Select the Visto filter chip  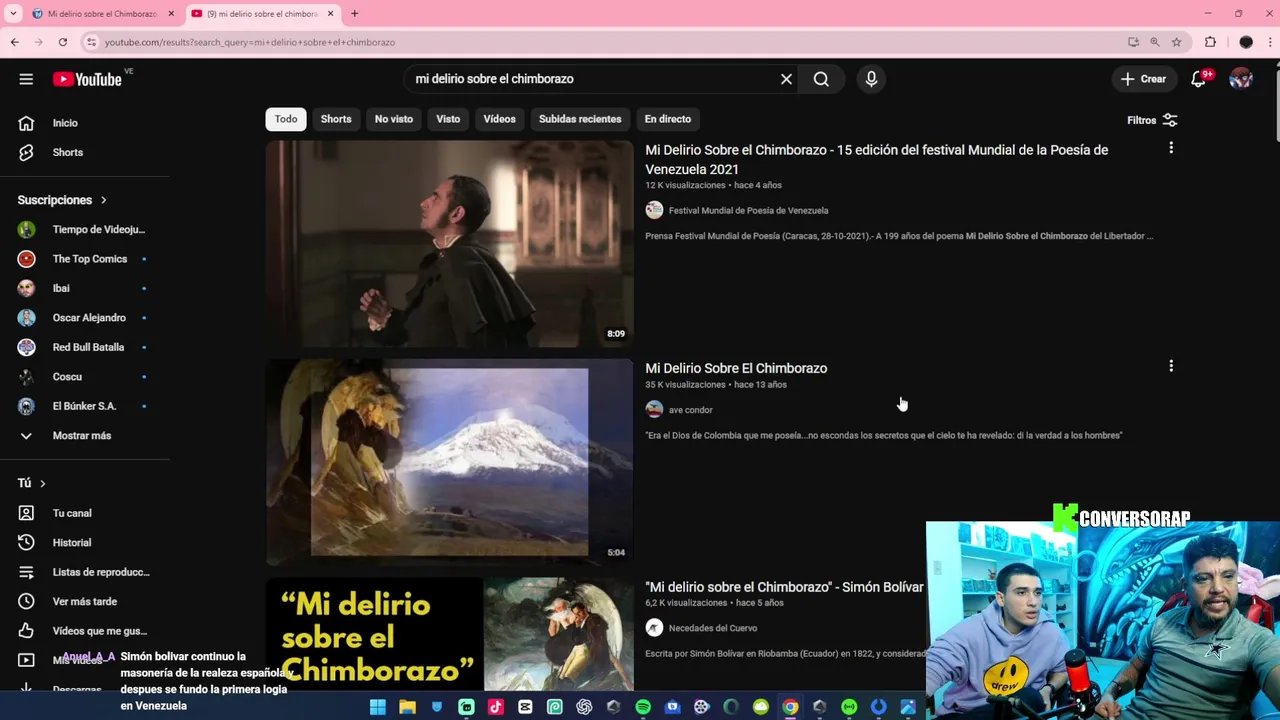click(x=448, y=119)
